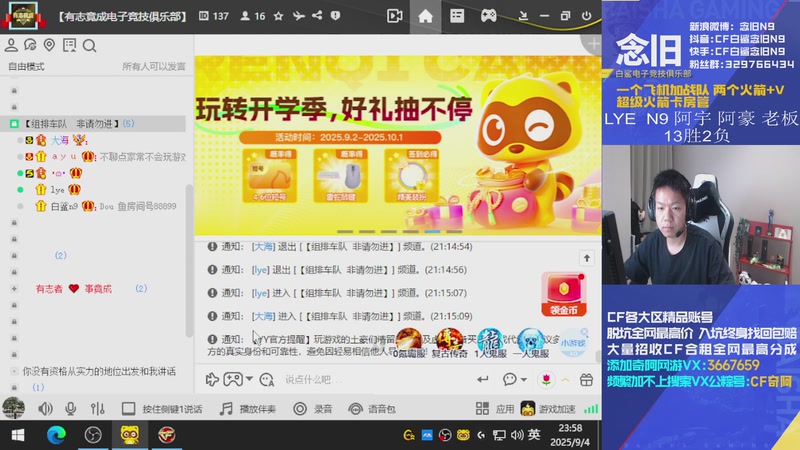
Task: Open channel 你没有资格从实力的地位出发和我讲话
Action: pos(99,371)
